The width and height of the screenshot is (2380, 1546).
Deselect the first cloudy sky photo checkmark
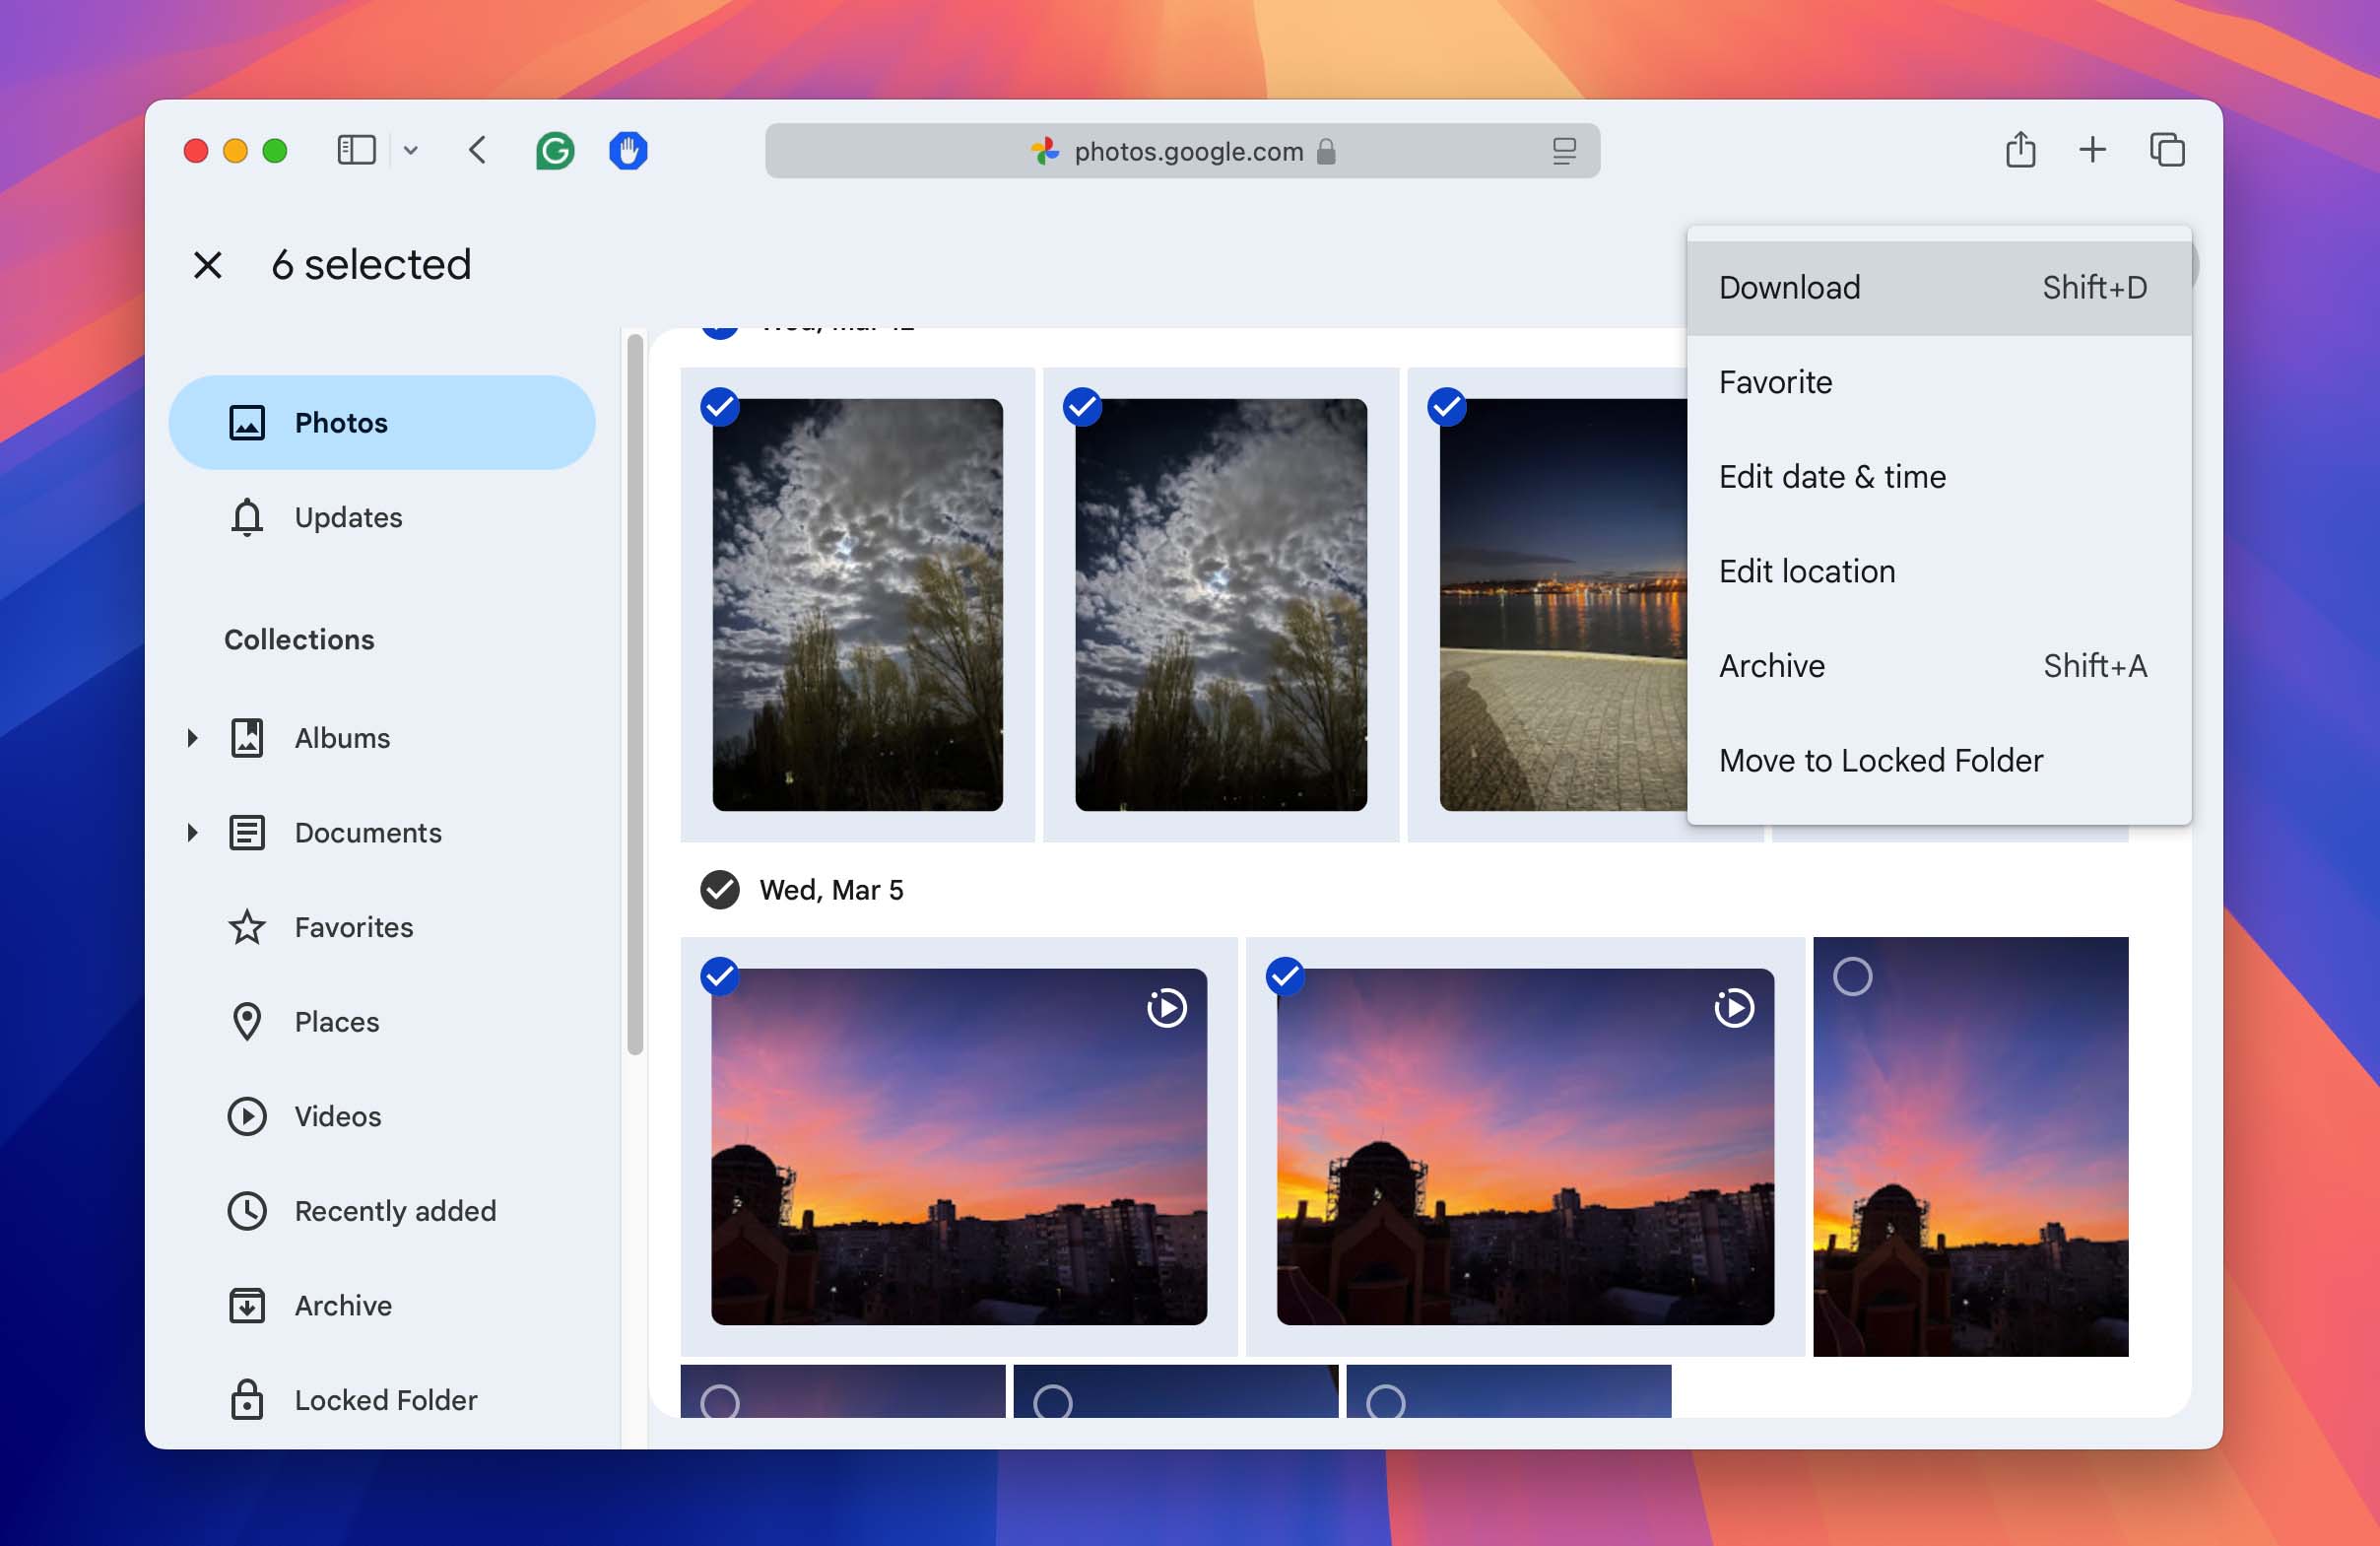[719, 407]
